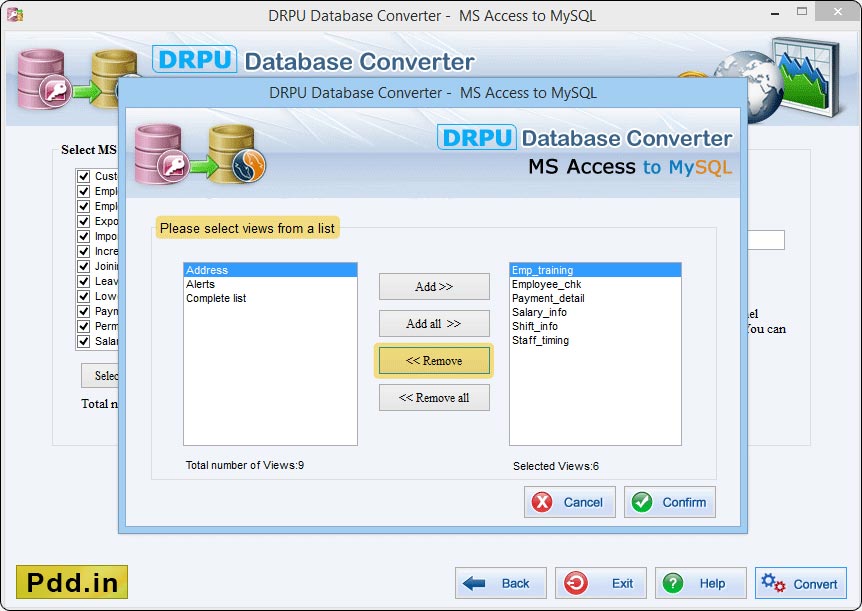Uncheck the Low table checkbox
This screenshot has width=862, height=611.
[84, 296]
